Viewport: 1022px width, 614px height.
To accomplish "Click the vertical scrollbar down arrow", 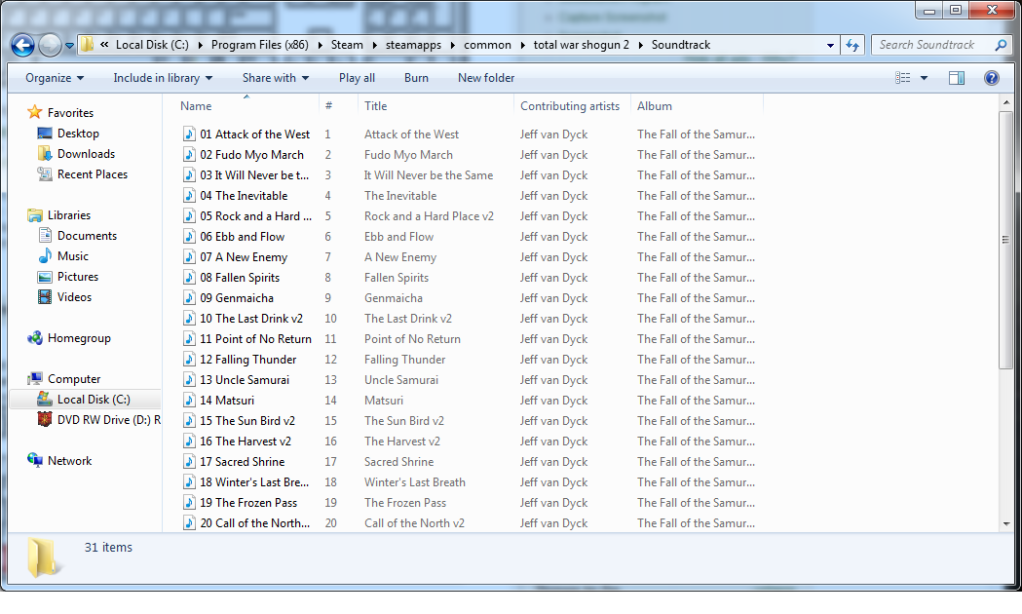I will click(1005, 523).
